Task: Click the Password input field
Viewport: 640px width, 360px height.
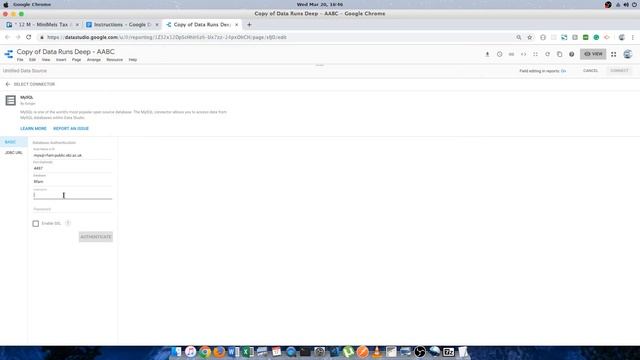Action: (72, 209)
